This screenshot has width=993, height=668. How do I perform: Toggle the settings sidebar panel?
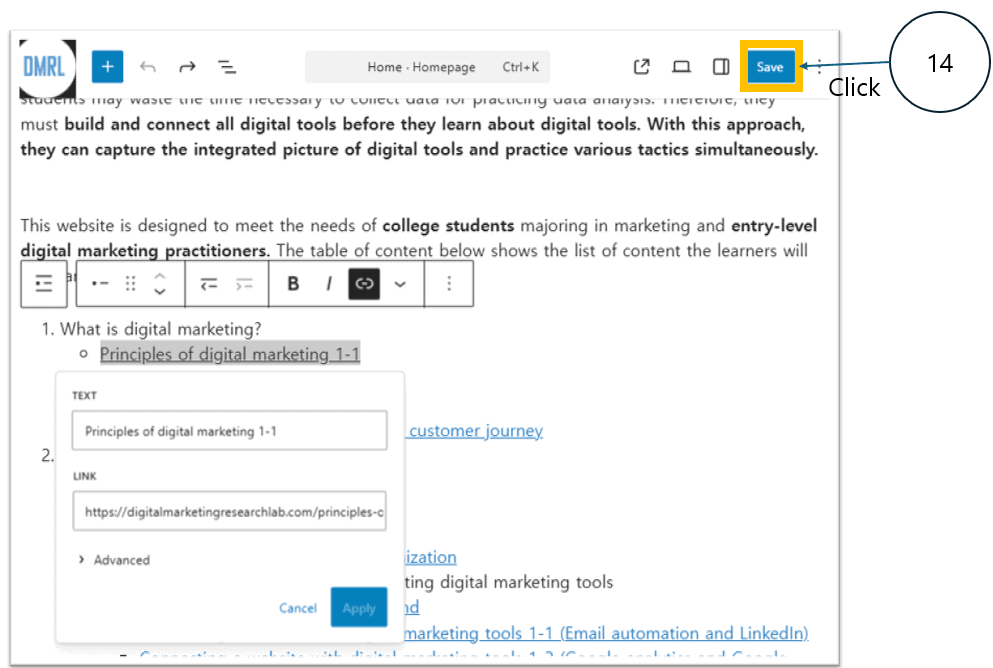tap(720, 67)
